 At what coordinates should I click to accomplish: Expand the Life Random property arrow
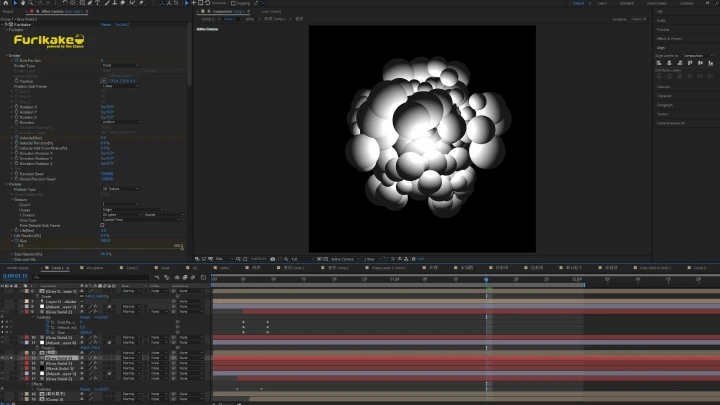[12, 235]
